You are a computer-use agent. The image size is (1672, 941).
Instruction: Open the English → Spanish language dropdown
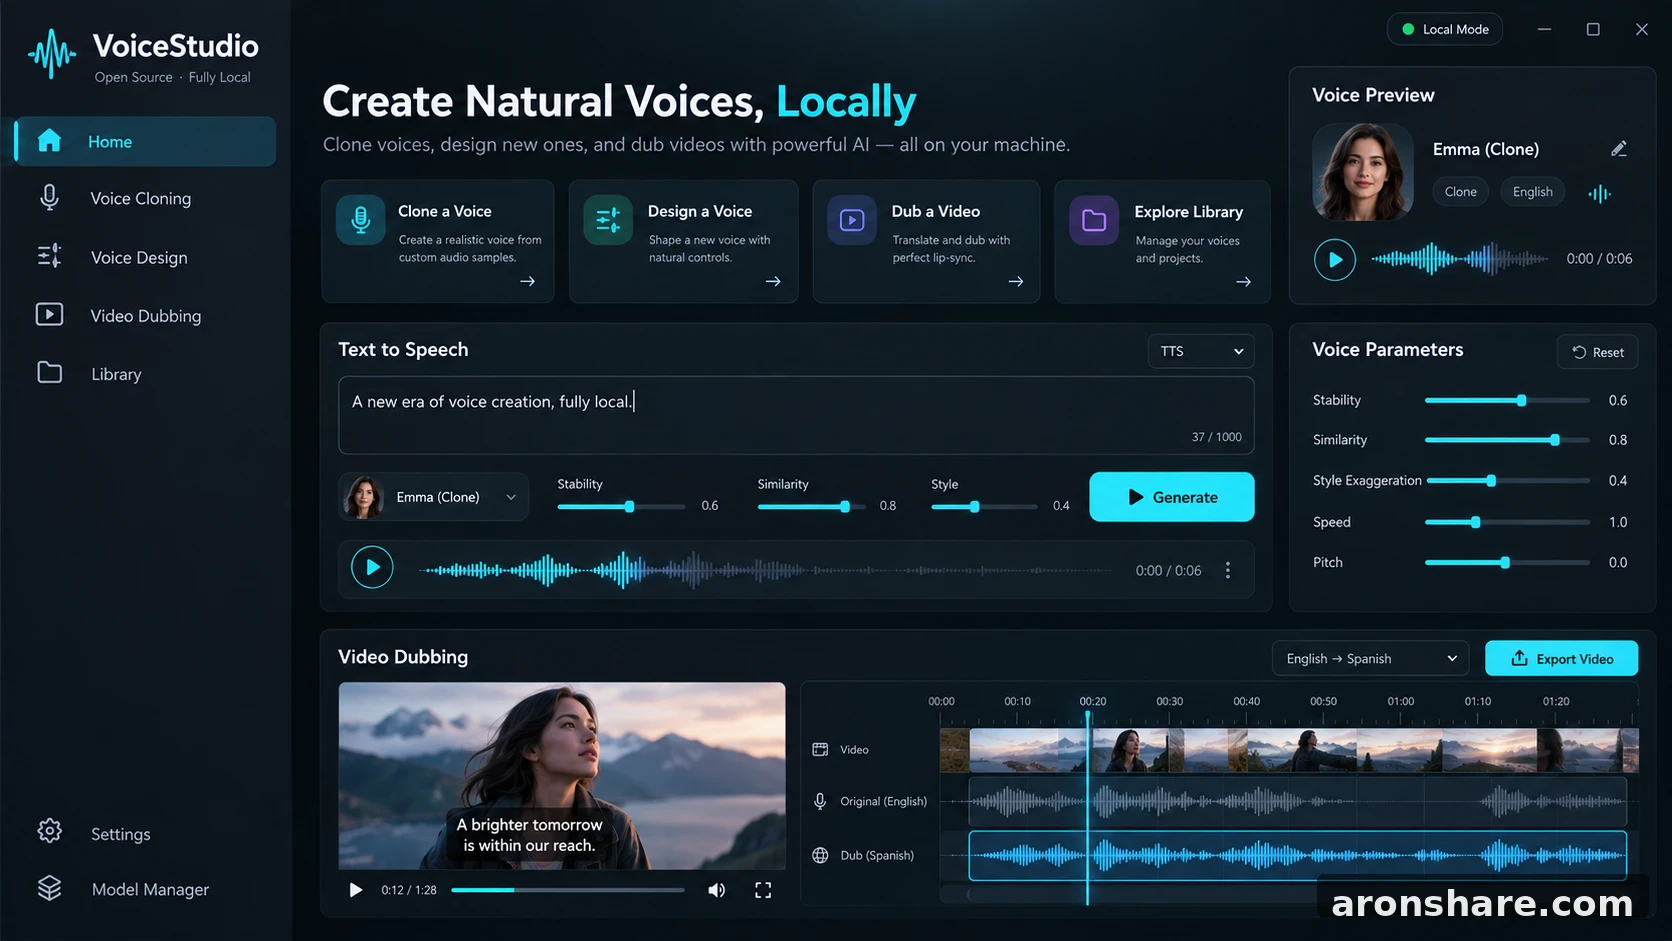[1370, 658]
